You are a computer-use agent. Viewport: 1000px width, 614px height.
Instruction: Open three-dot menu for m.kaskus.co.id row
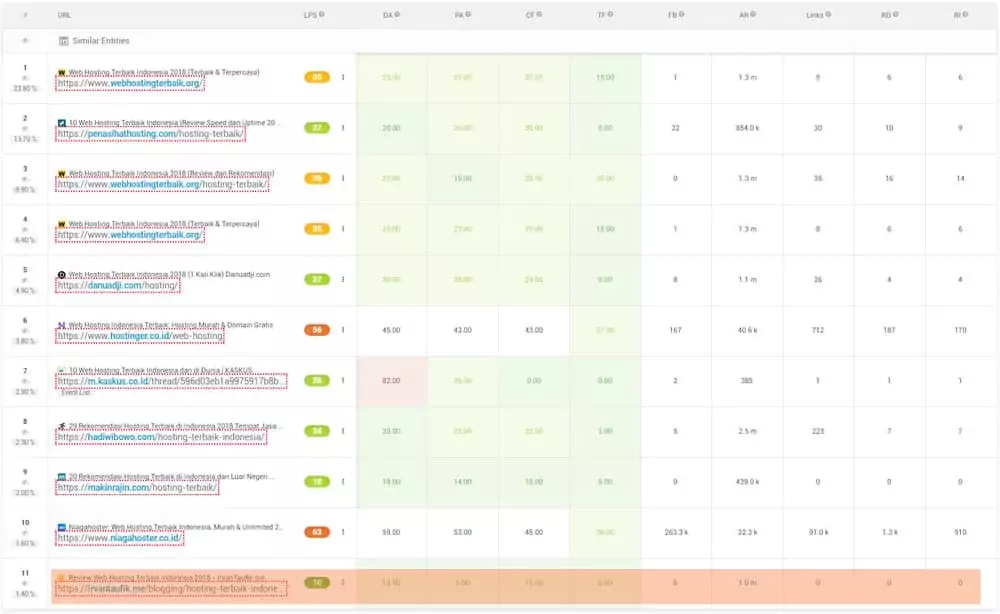pos(343,381)
